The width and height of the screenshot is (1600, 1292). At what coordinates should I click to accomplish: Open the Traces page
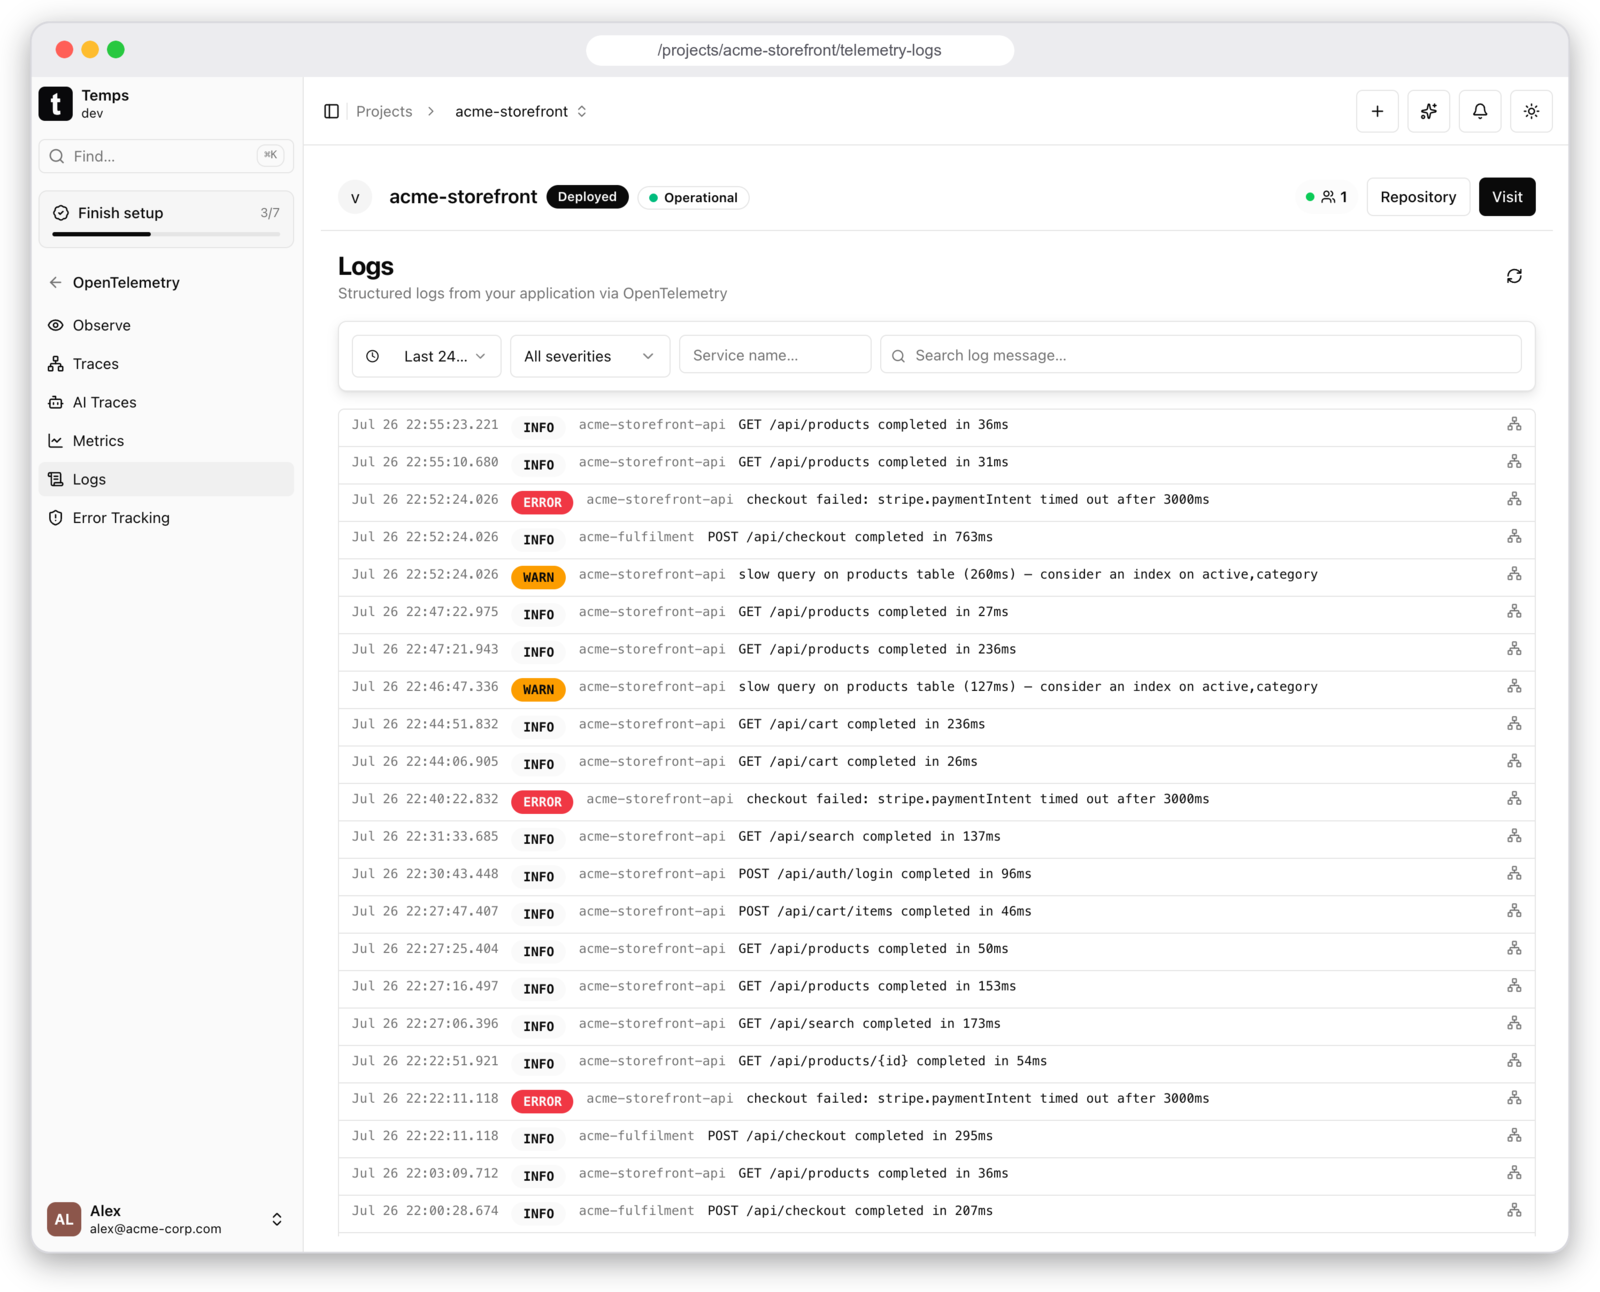coord(166,364)
